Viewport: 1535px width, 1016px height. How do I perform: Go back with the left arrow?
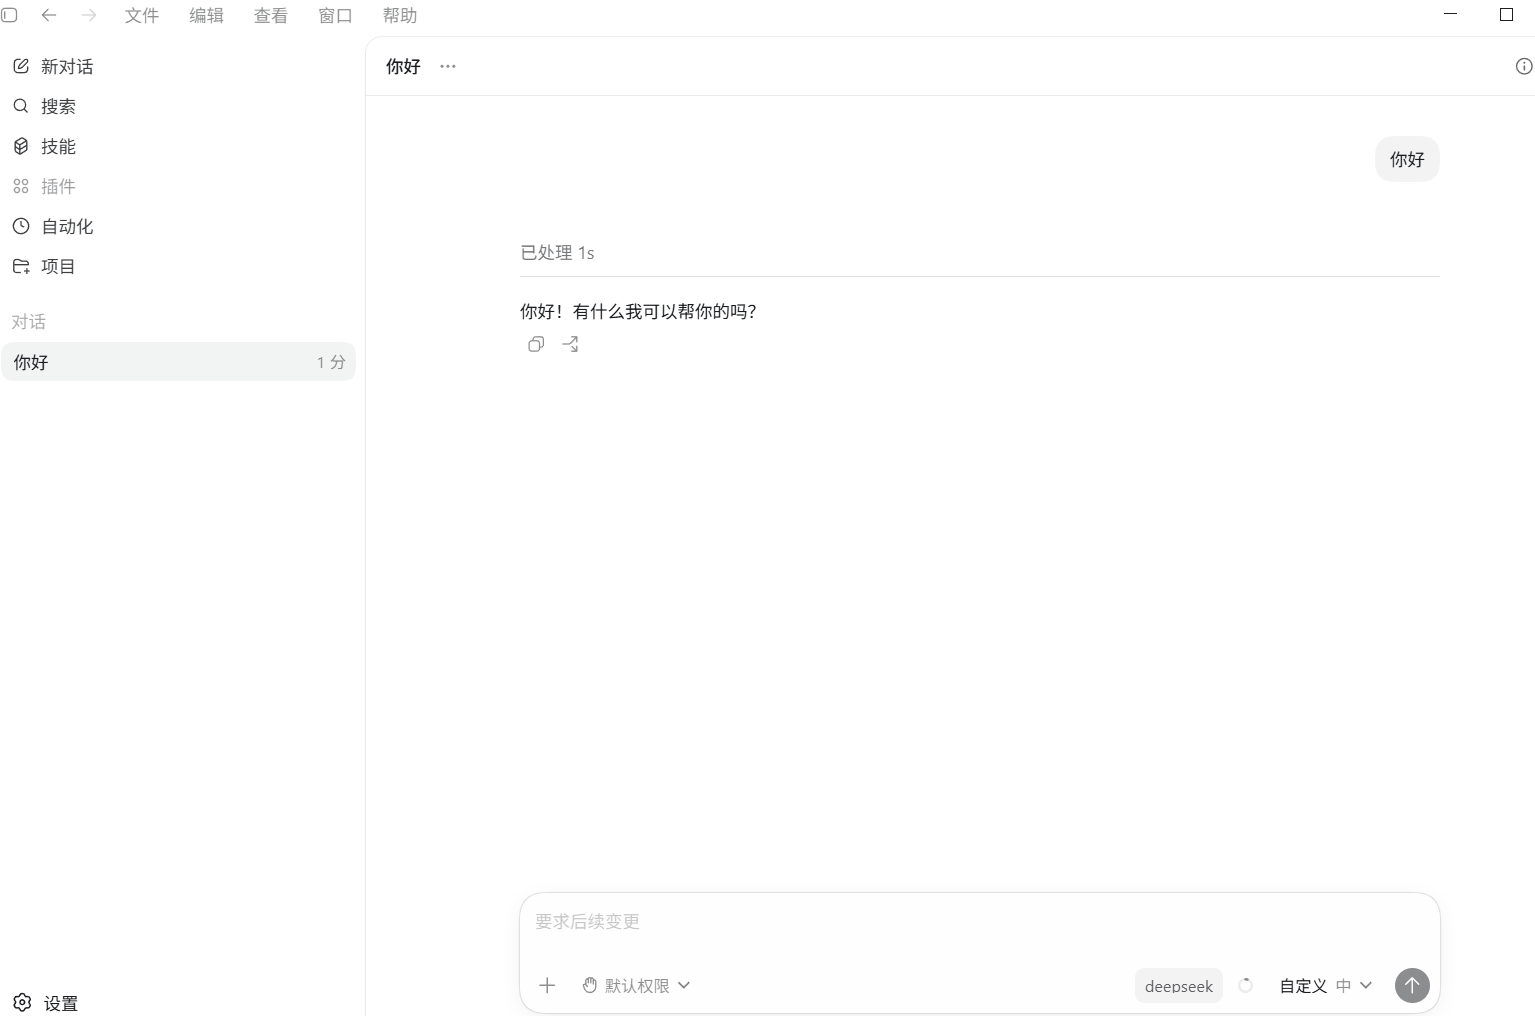(x=48, y=15)
